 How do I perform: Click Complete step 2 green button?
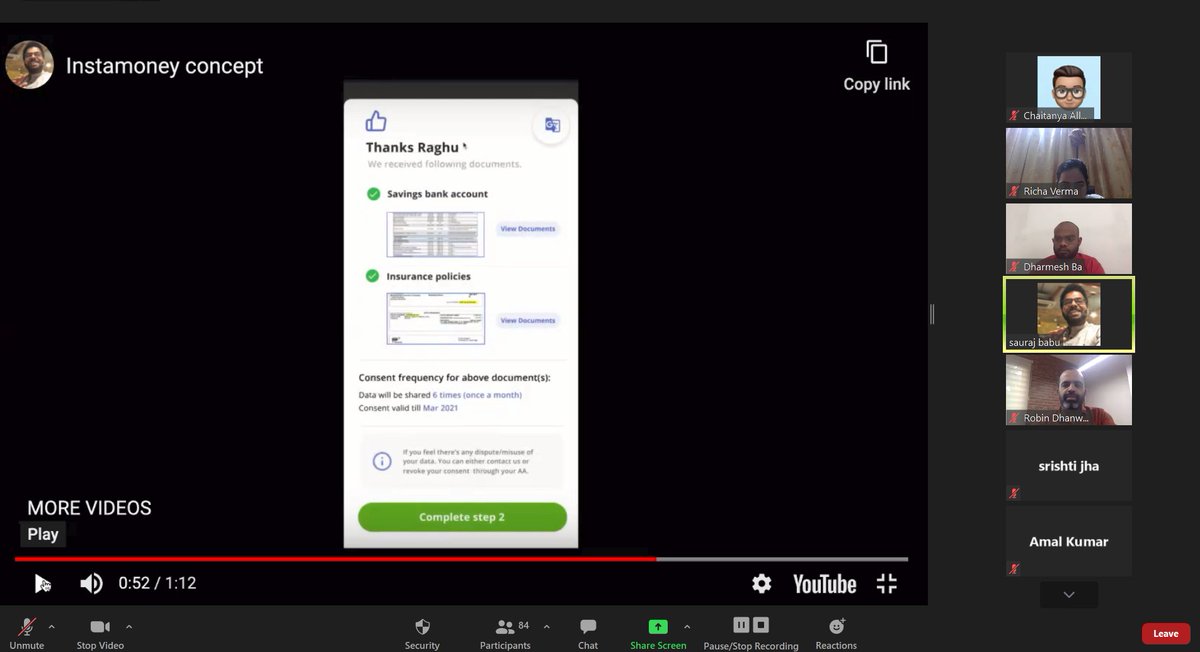click(x=462, y=517)
